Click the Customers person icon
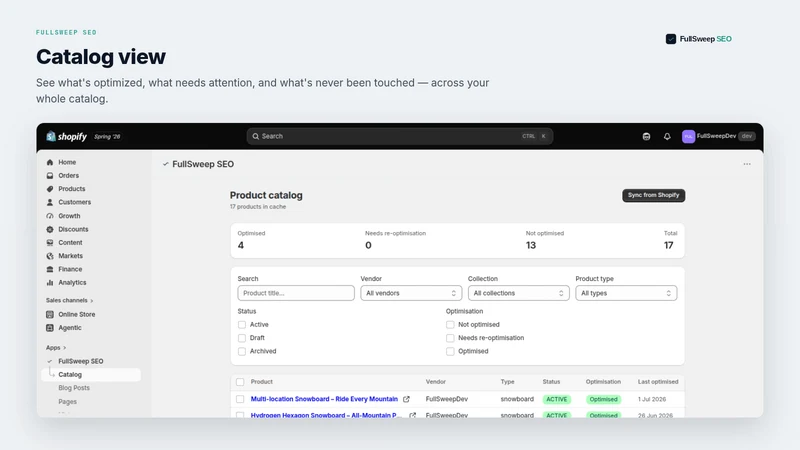 pyautogui.click(x=49, y=202)
